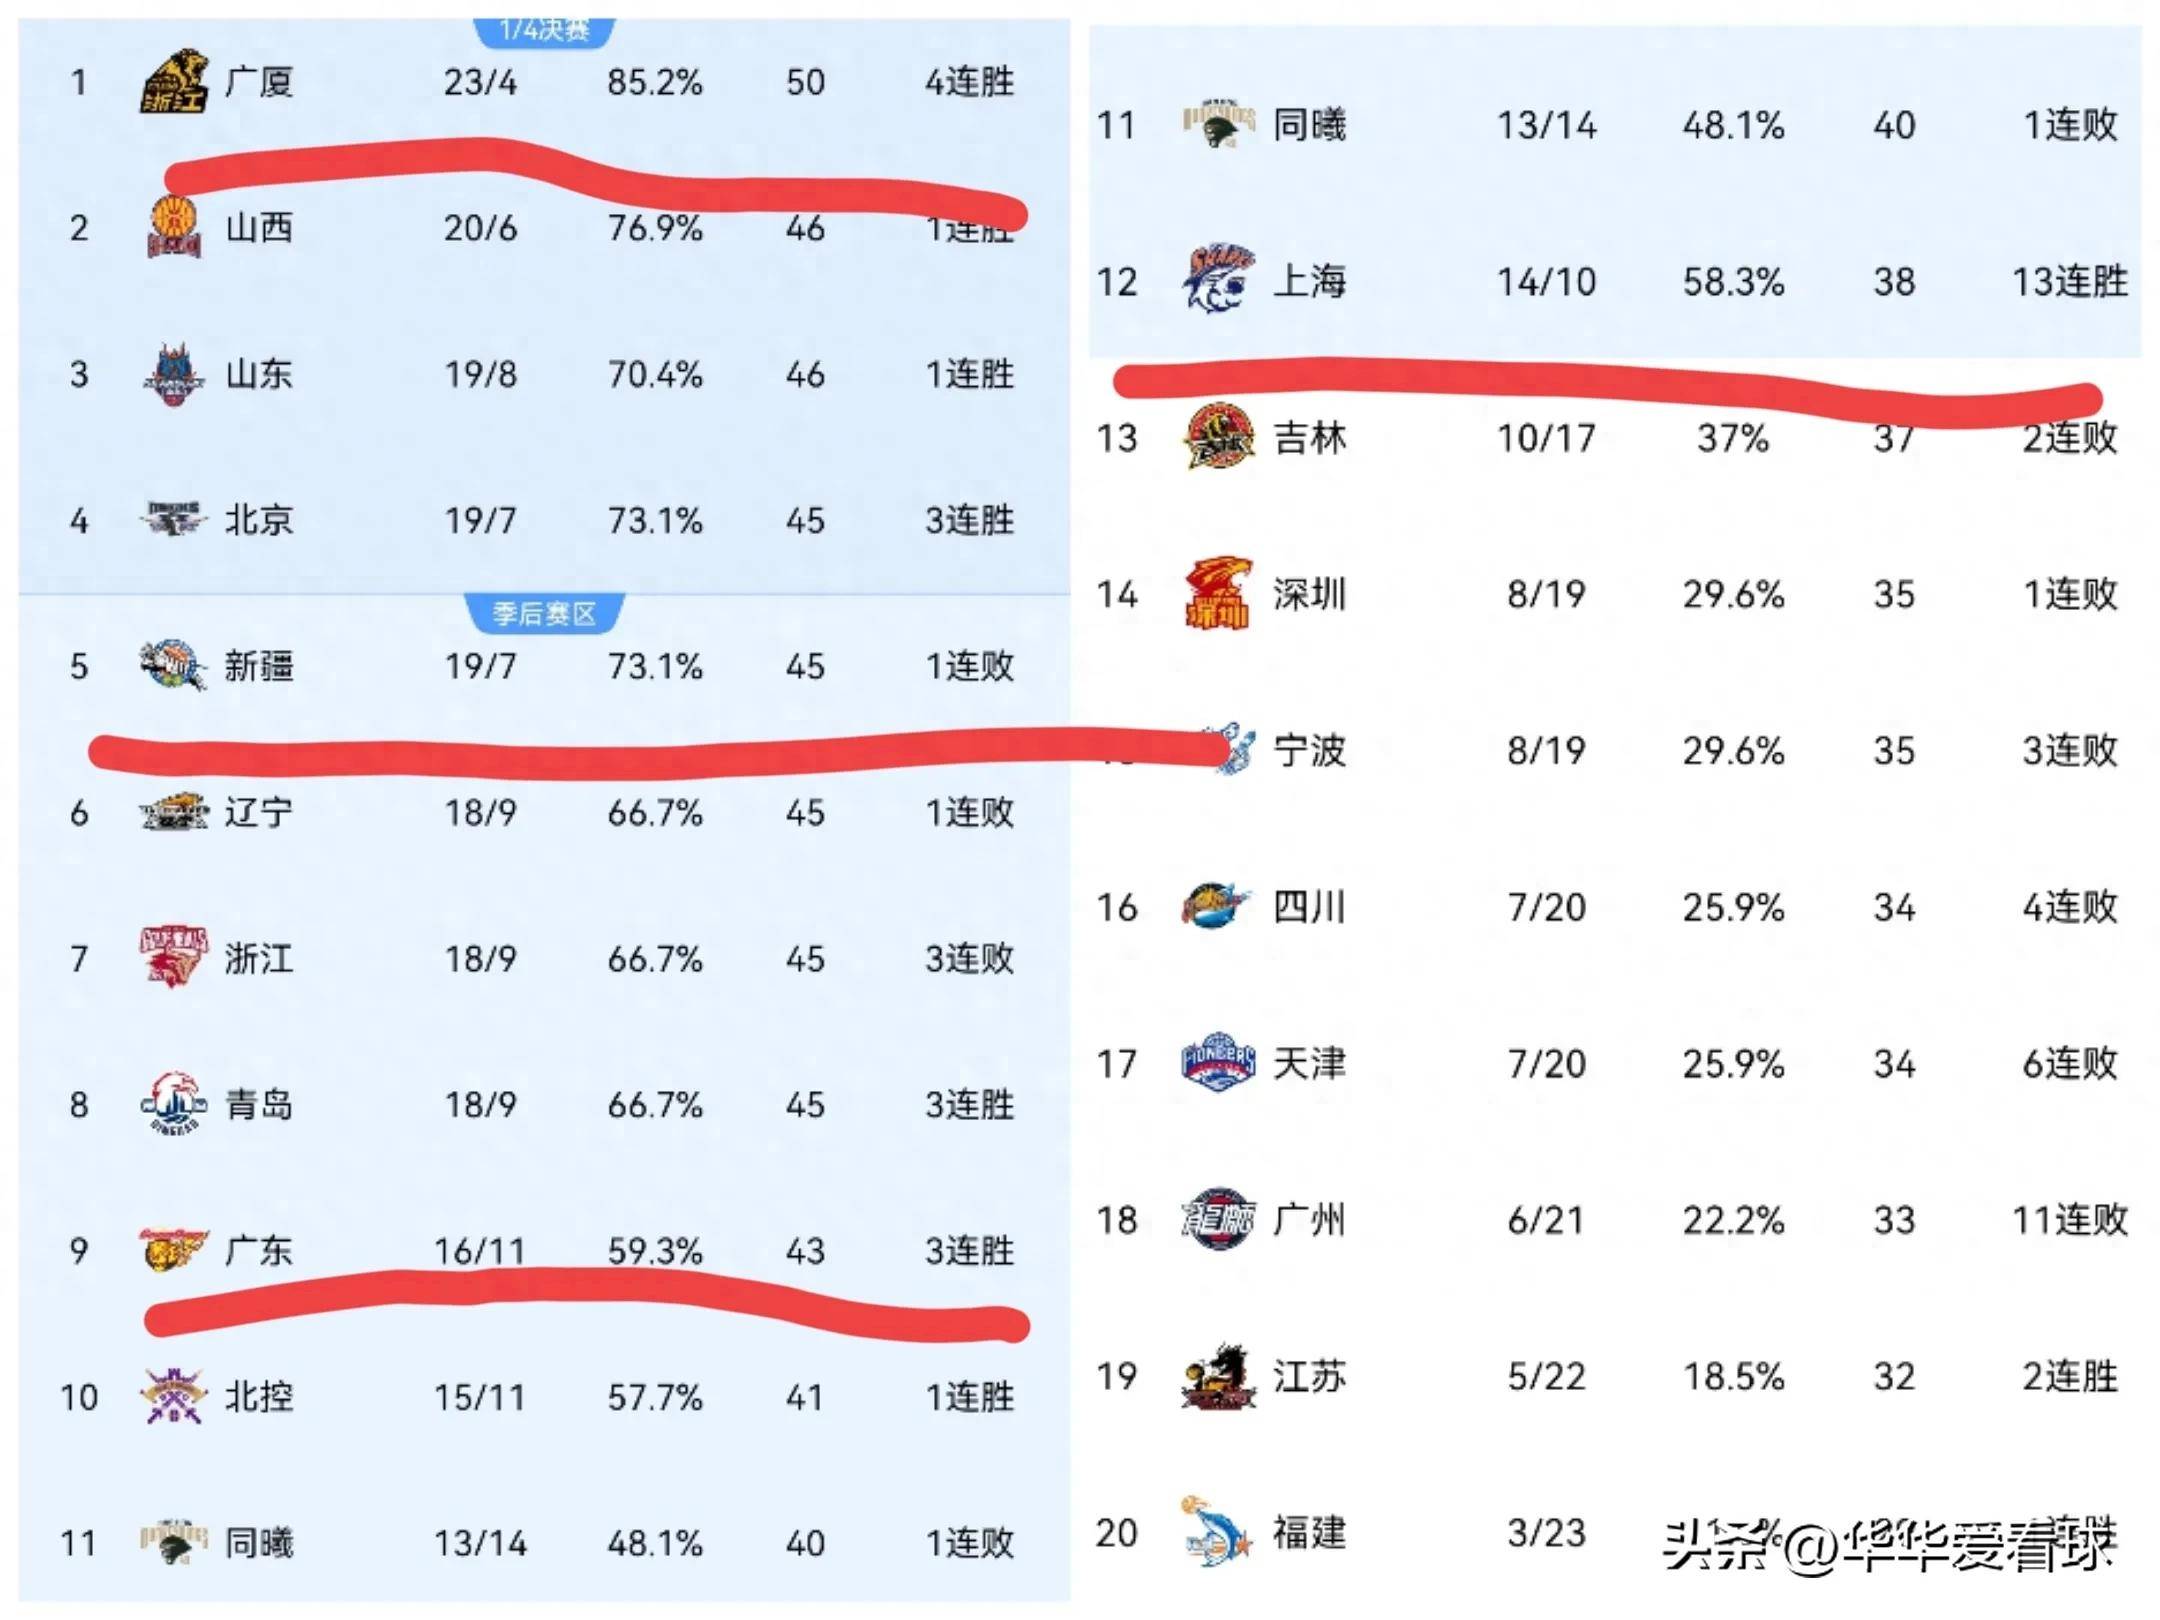
Task: Tap the 深圳 team logo
Action: tap(1217, 594)
